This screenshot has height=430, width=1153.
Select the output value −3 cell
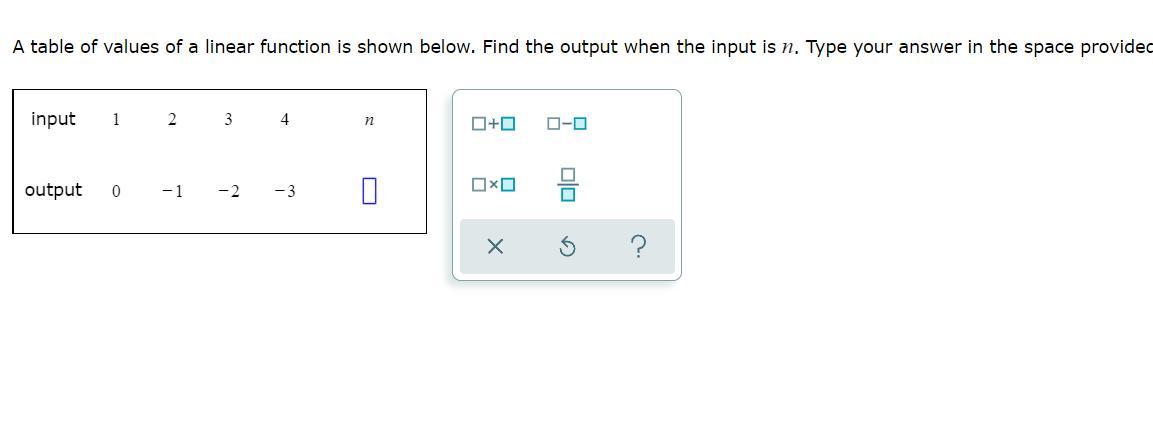pos(285,191)
